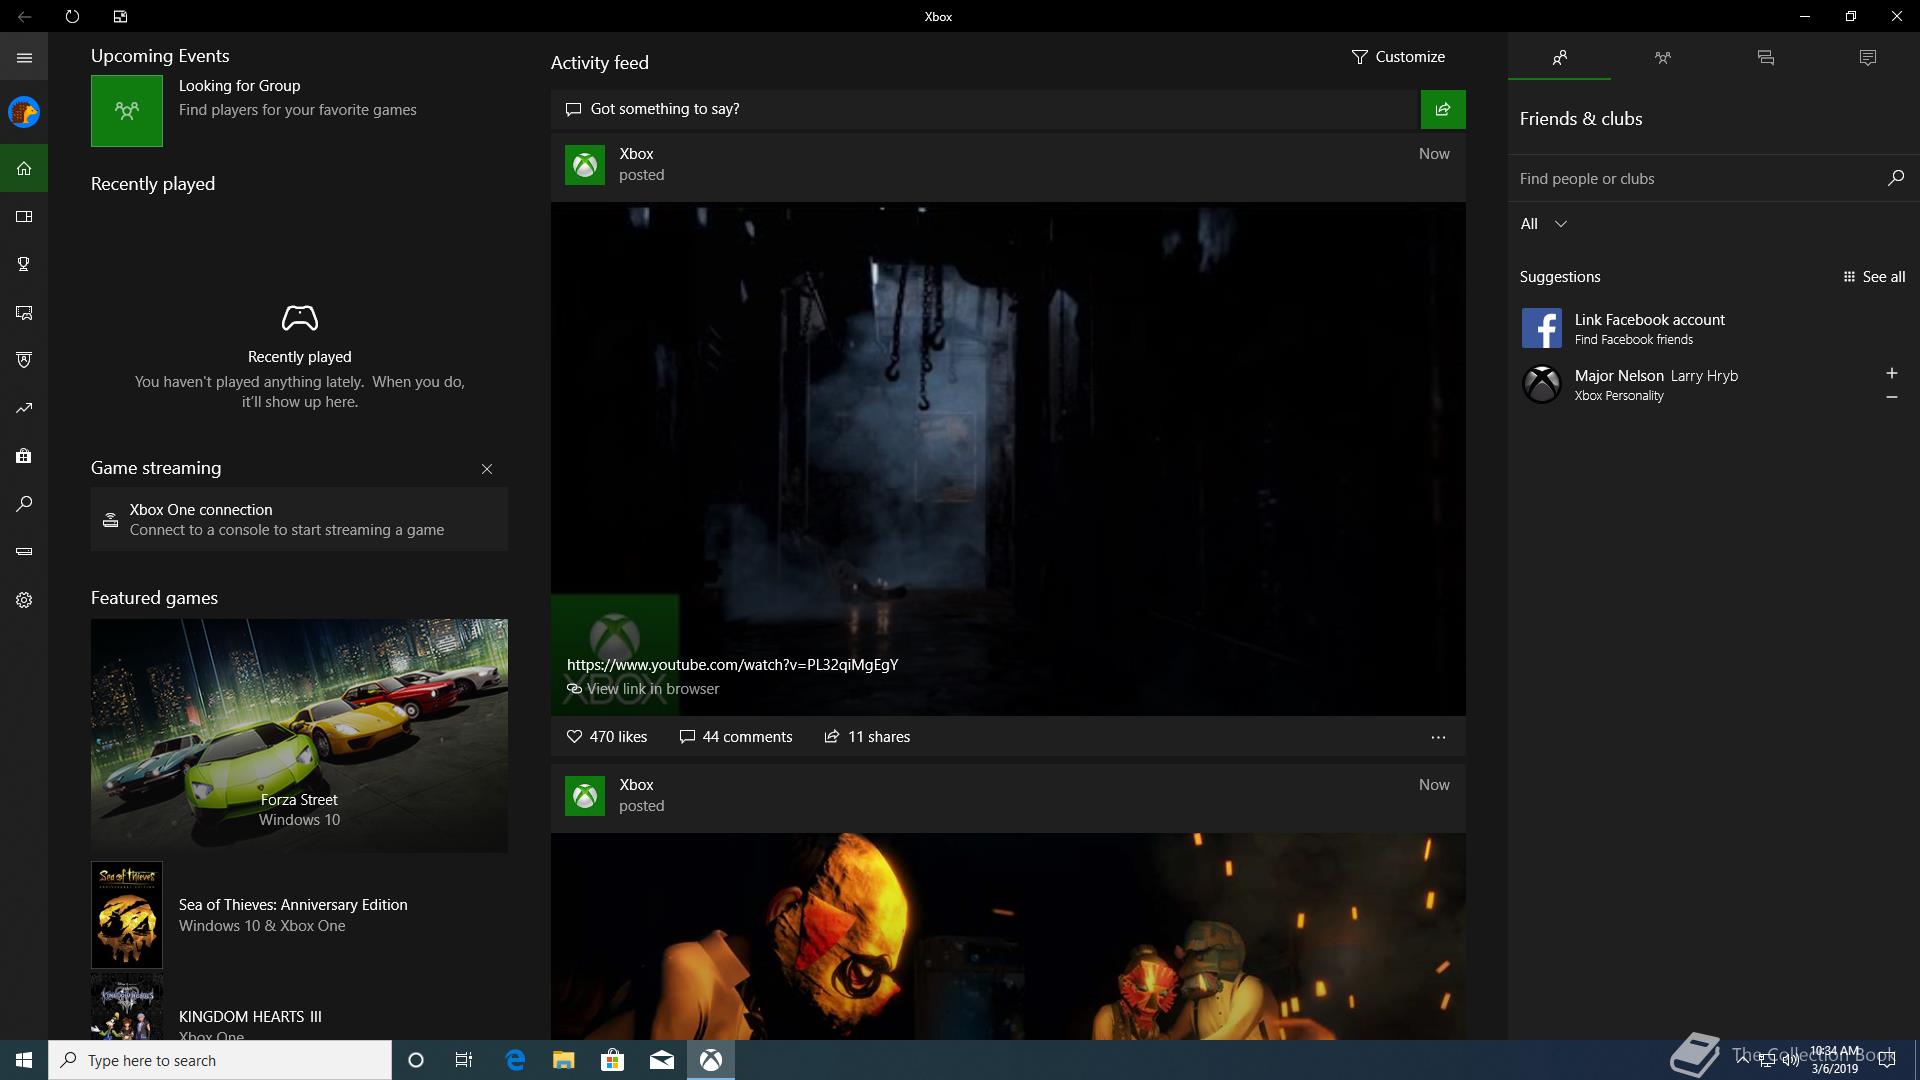The height and width of the screenshot is (1080, 1920).
Task: Switch to the Activity alerts tab
Action: (x=1867, y=58)
